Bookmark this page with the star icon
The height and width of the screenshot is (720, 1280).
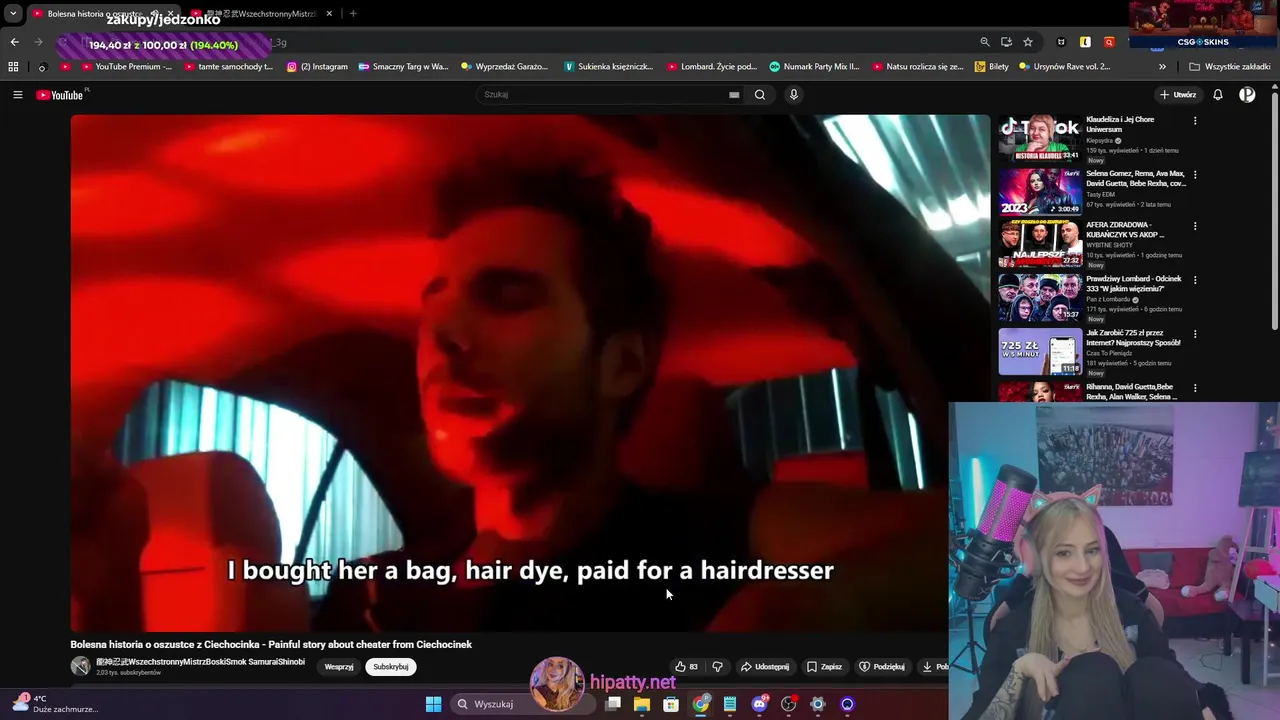pyautogui.click(x=1028, y=42)
